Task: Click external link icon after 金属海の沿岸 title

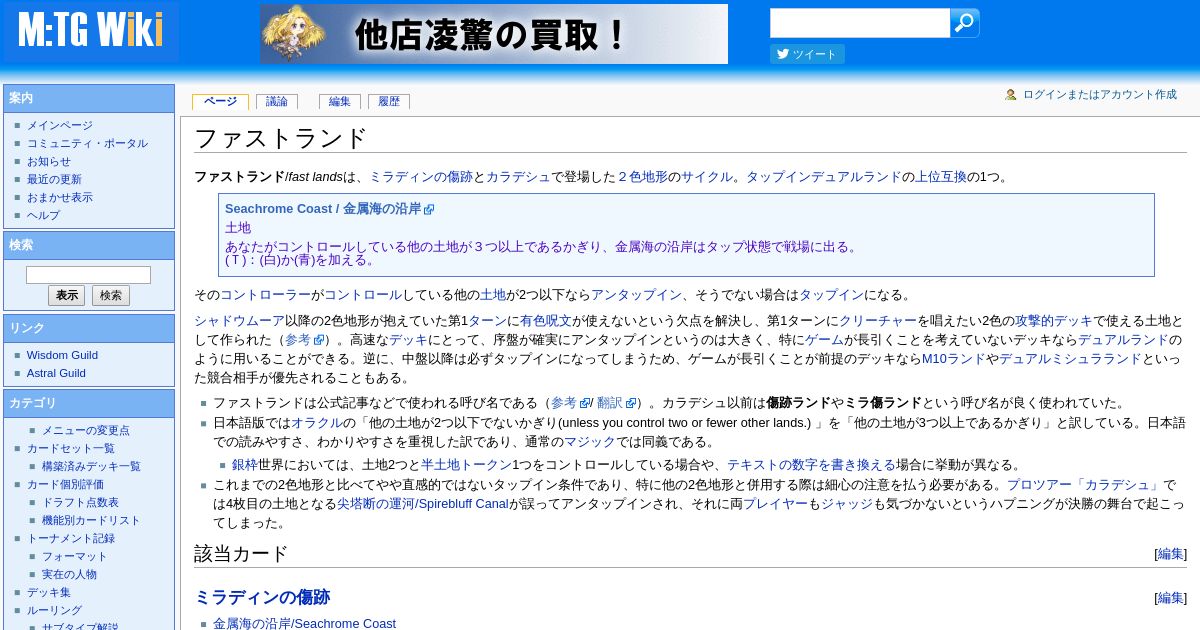Action: [429, 210]
